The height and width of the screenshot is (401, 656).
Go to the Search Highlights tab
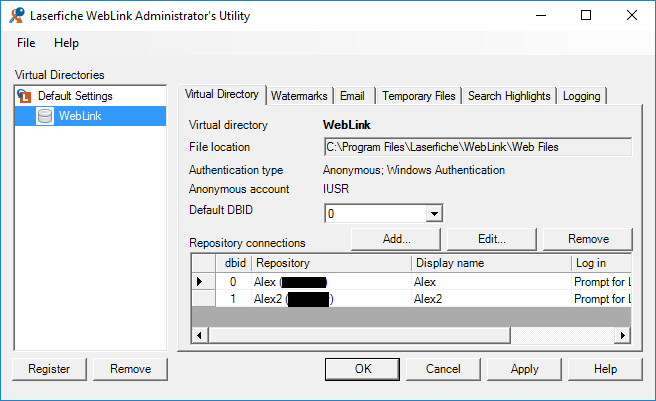coord(509,96)
